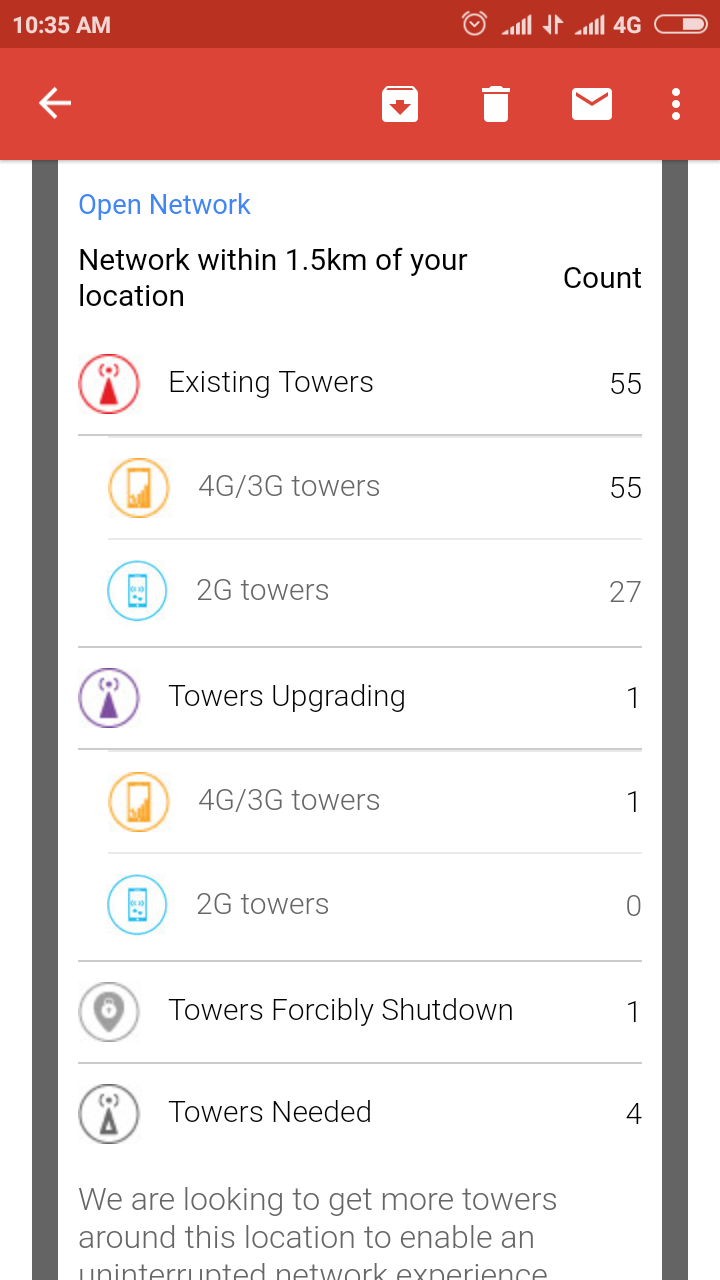This screenshot has height=1280, width=720.
Task: Tap the back arrow
Action: click(55, 103)
